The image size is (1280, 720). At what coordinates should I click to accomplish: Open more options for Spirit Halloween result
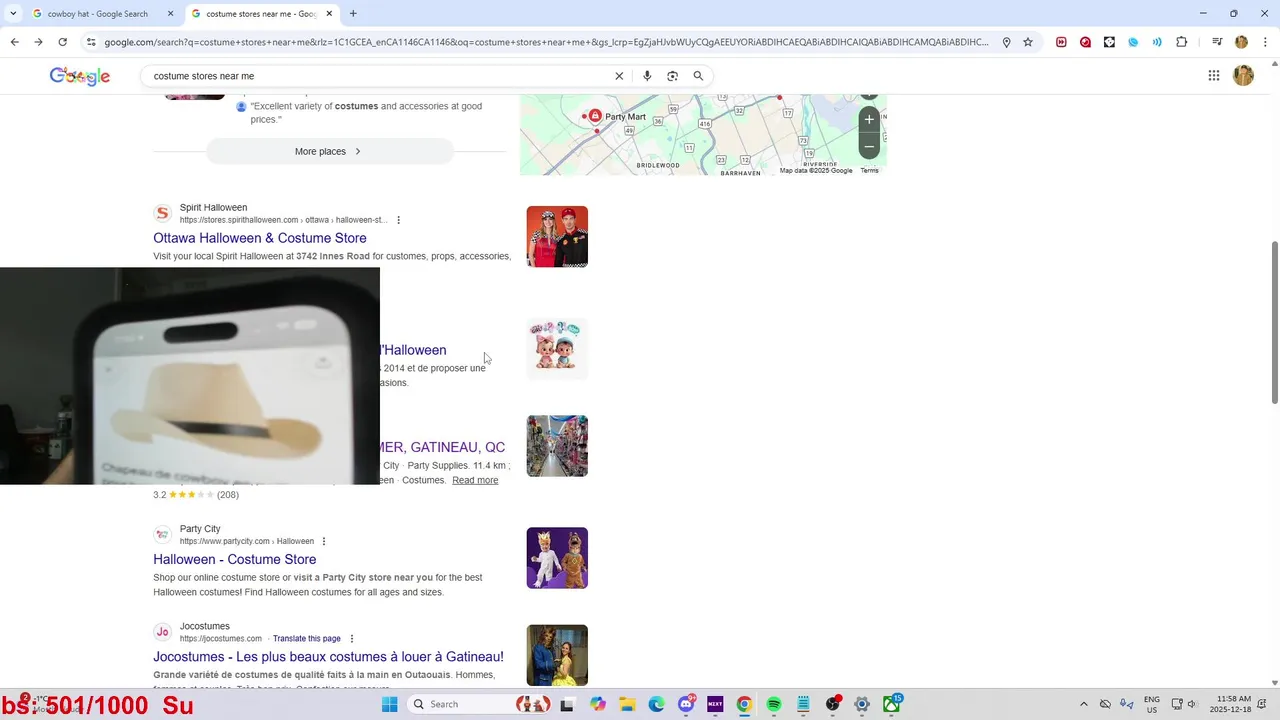coord(398,220)
